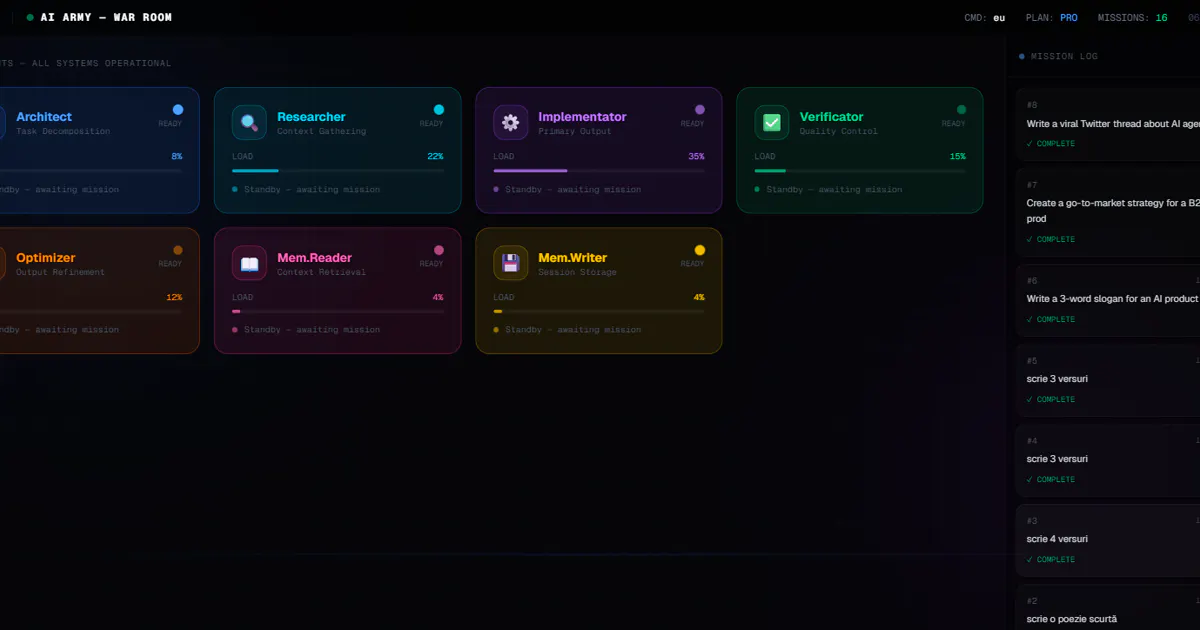
Task: Click the MISSIONS: 16 counter
Action: (1132, 17)
